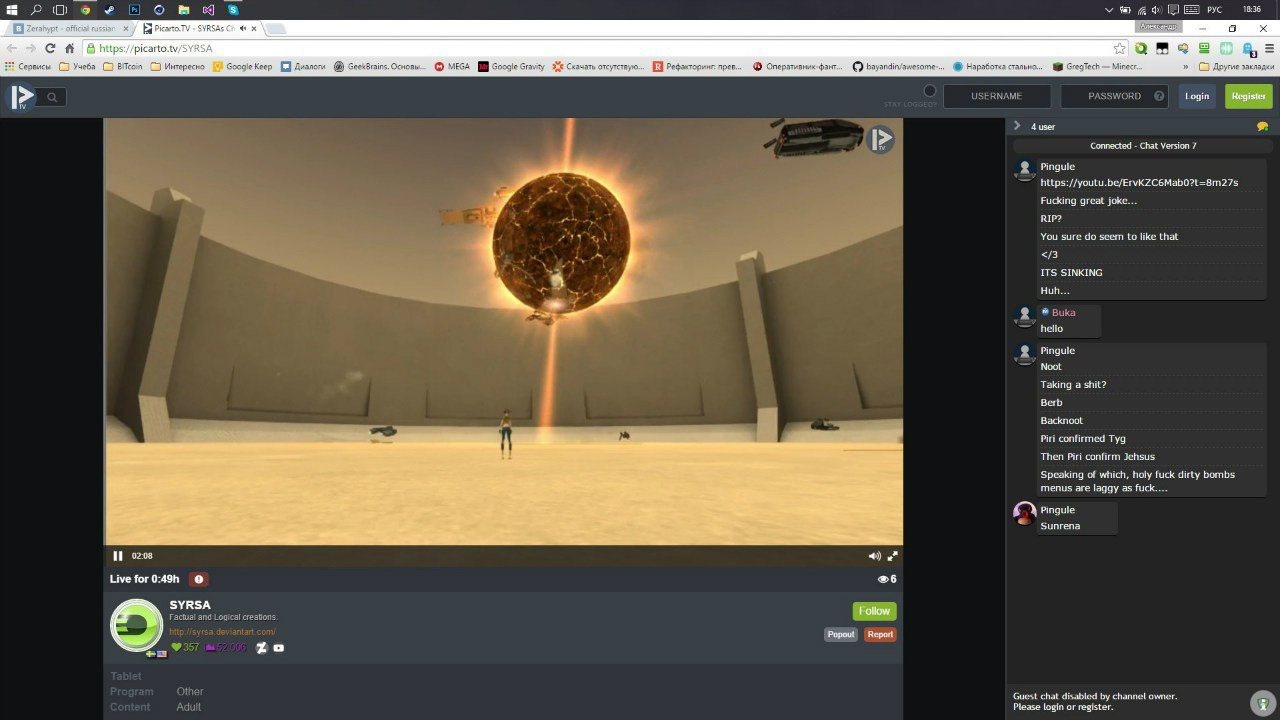Show hidden system tray icons chevron
The width and height of the screenshot is (1280, 720).
1109,9
